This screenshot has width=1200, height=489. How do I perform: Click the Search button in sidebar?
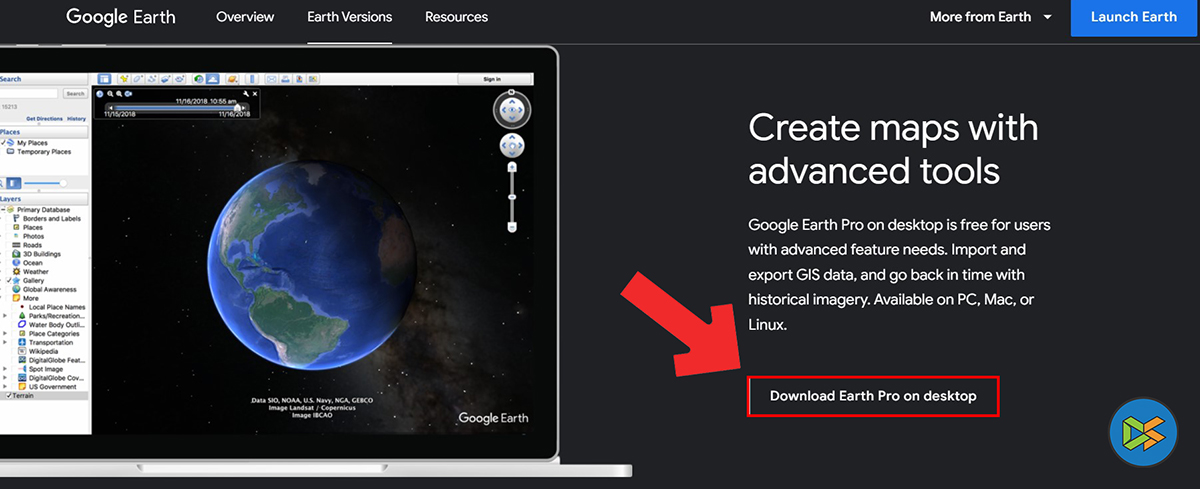75,93
